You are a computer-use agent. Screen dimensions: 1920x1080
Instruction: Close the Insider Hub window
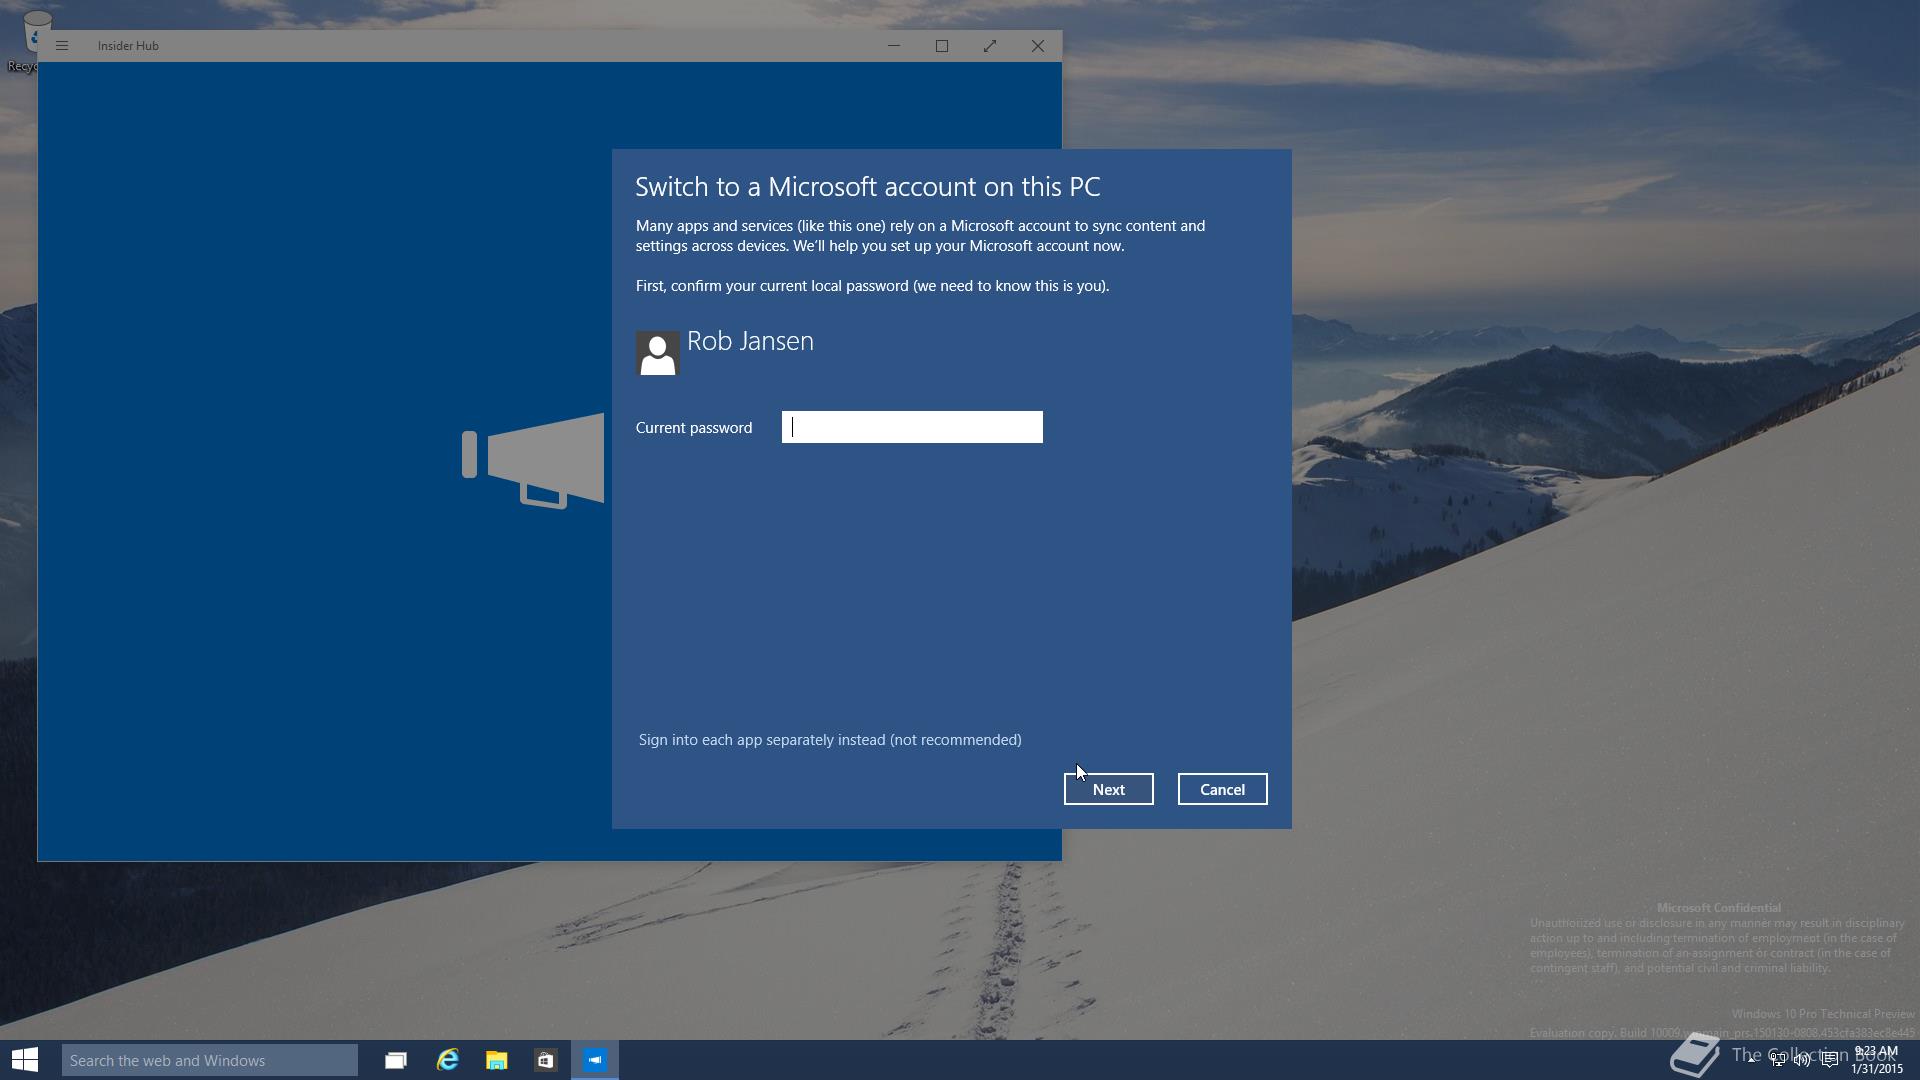1038,46
